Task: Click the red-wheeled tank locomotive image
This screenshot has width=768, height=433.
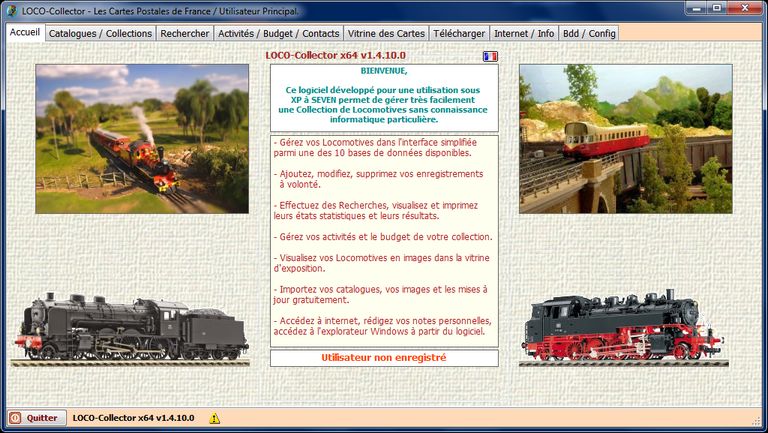Action: [x=623, y=327]
